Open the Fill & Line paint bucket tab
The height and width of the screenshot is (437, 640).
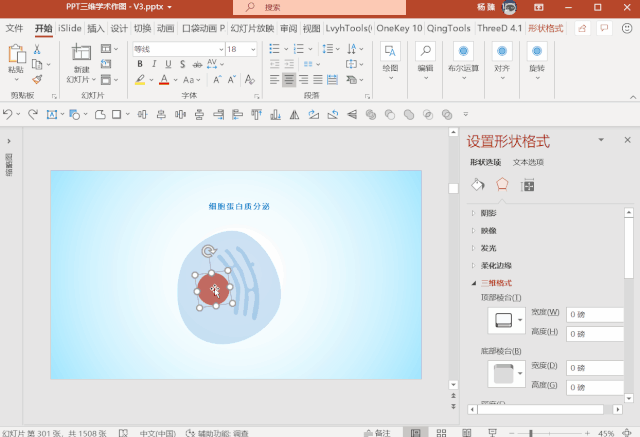478,184
